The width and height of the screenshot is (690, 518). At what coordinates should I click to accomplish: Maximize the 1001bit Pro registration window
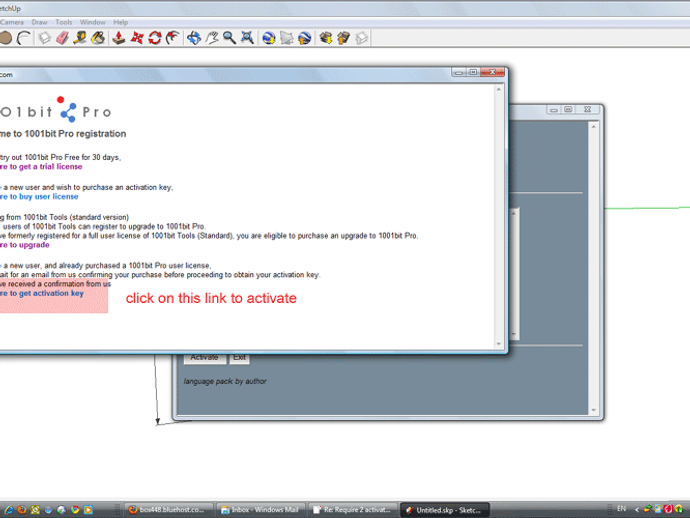coord(473,72)
